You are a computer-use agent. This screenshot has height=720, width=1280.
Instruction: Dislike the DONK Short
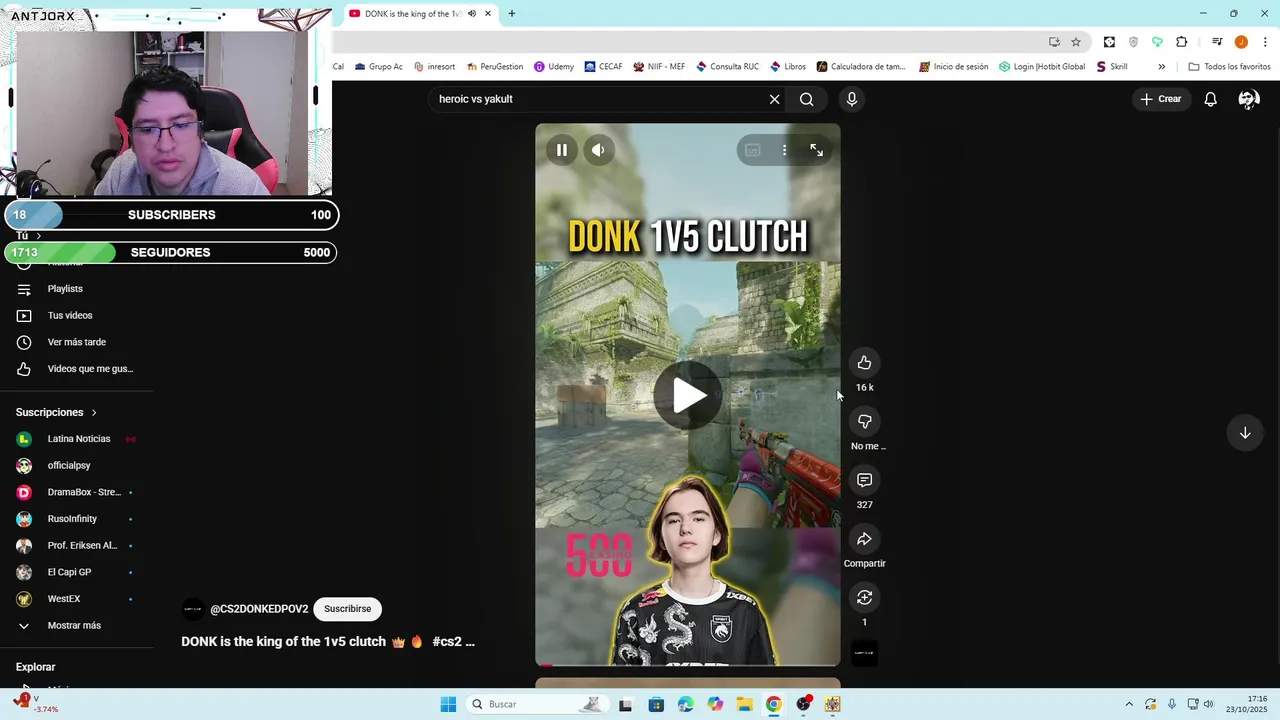865,422
